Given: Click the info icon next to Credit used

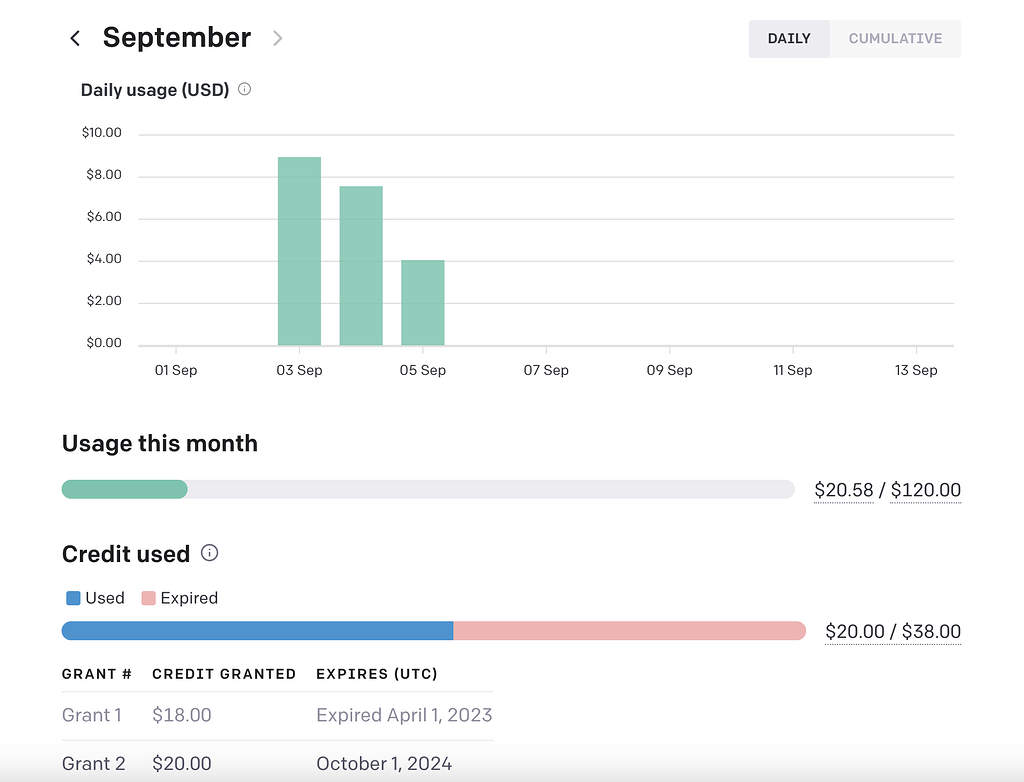Looking at the screenshot, I should pos(209,553).
